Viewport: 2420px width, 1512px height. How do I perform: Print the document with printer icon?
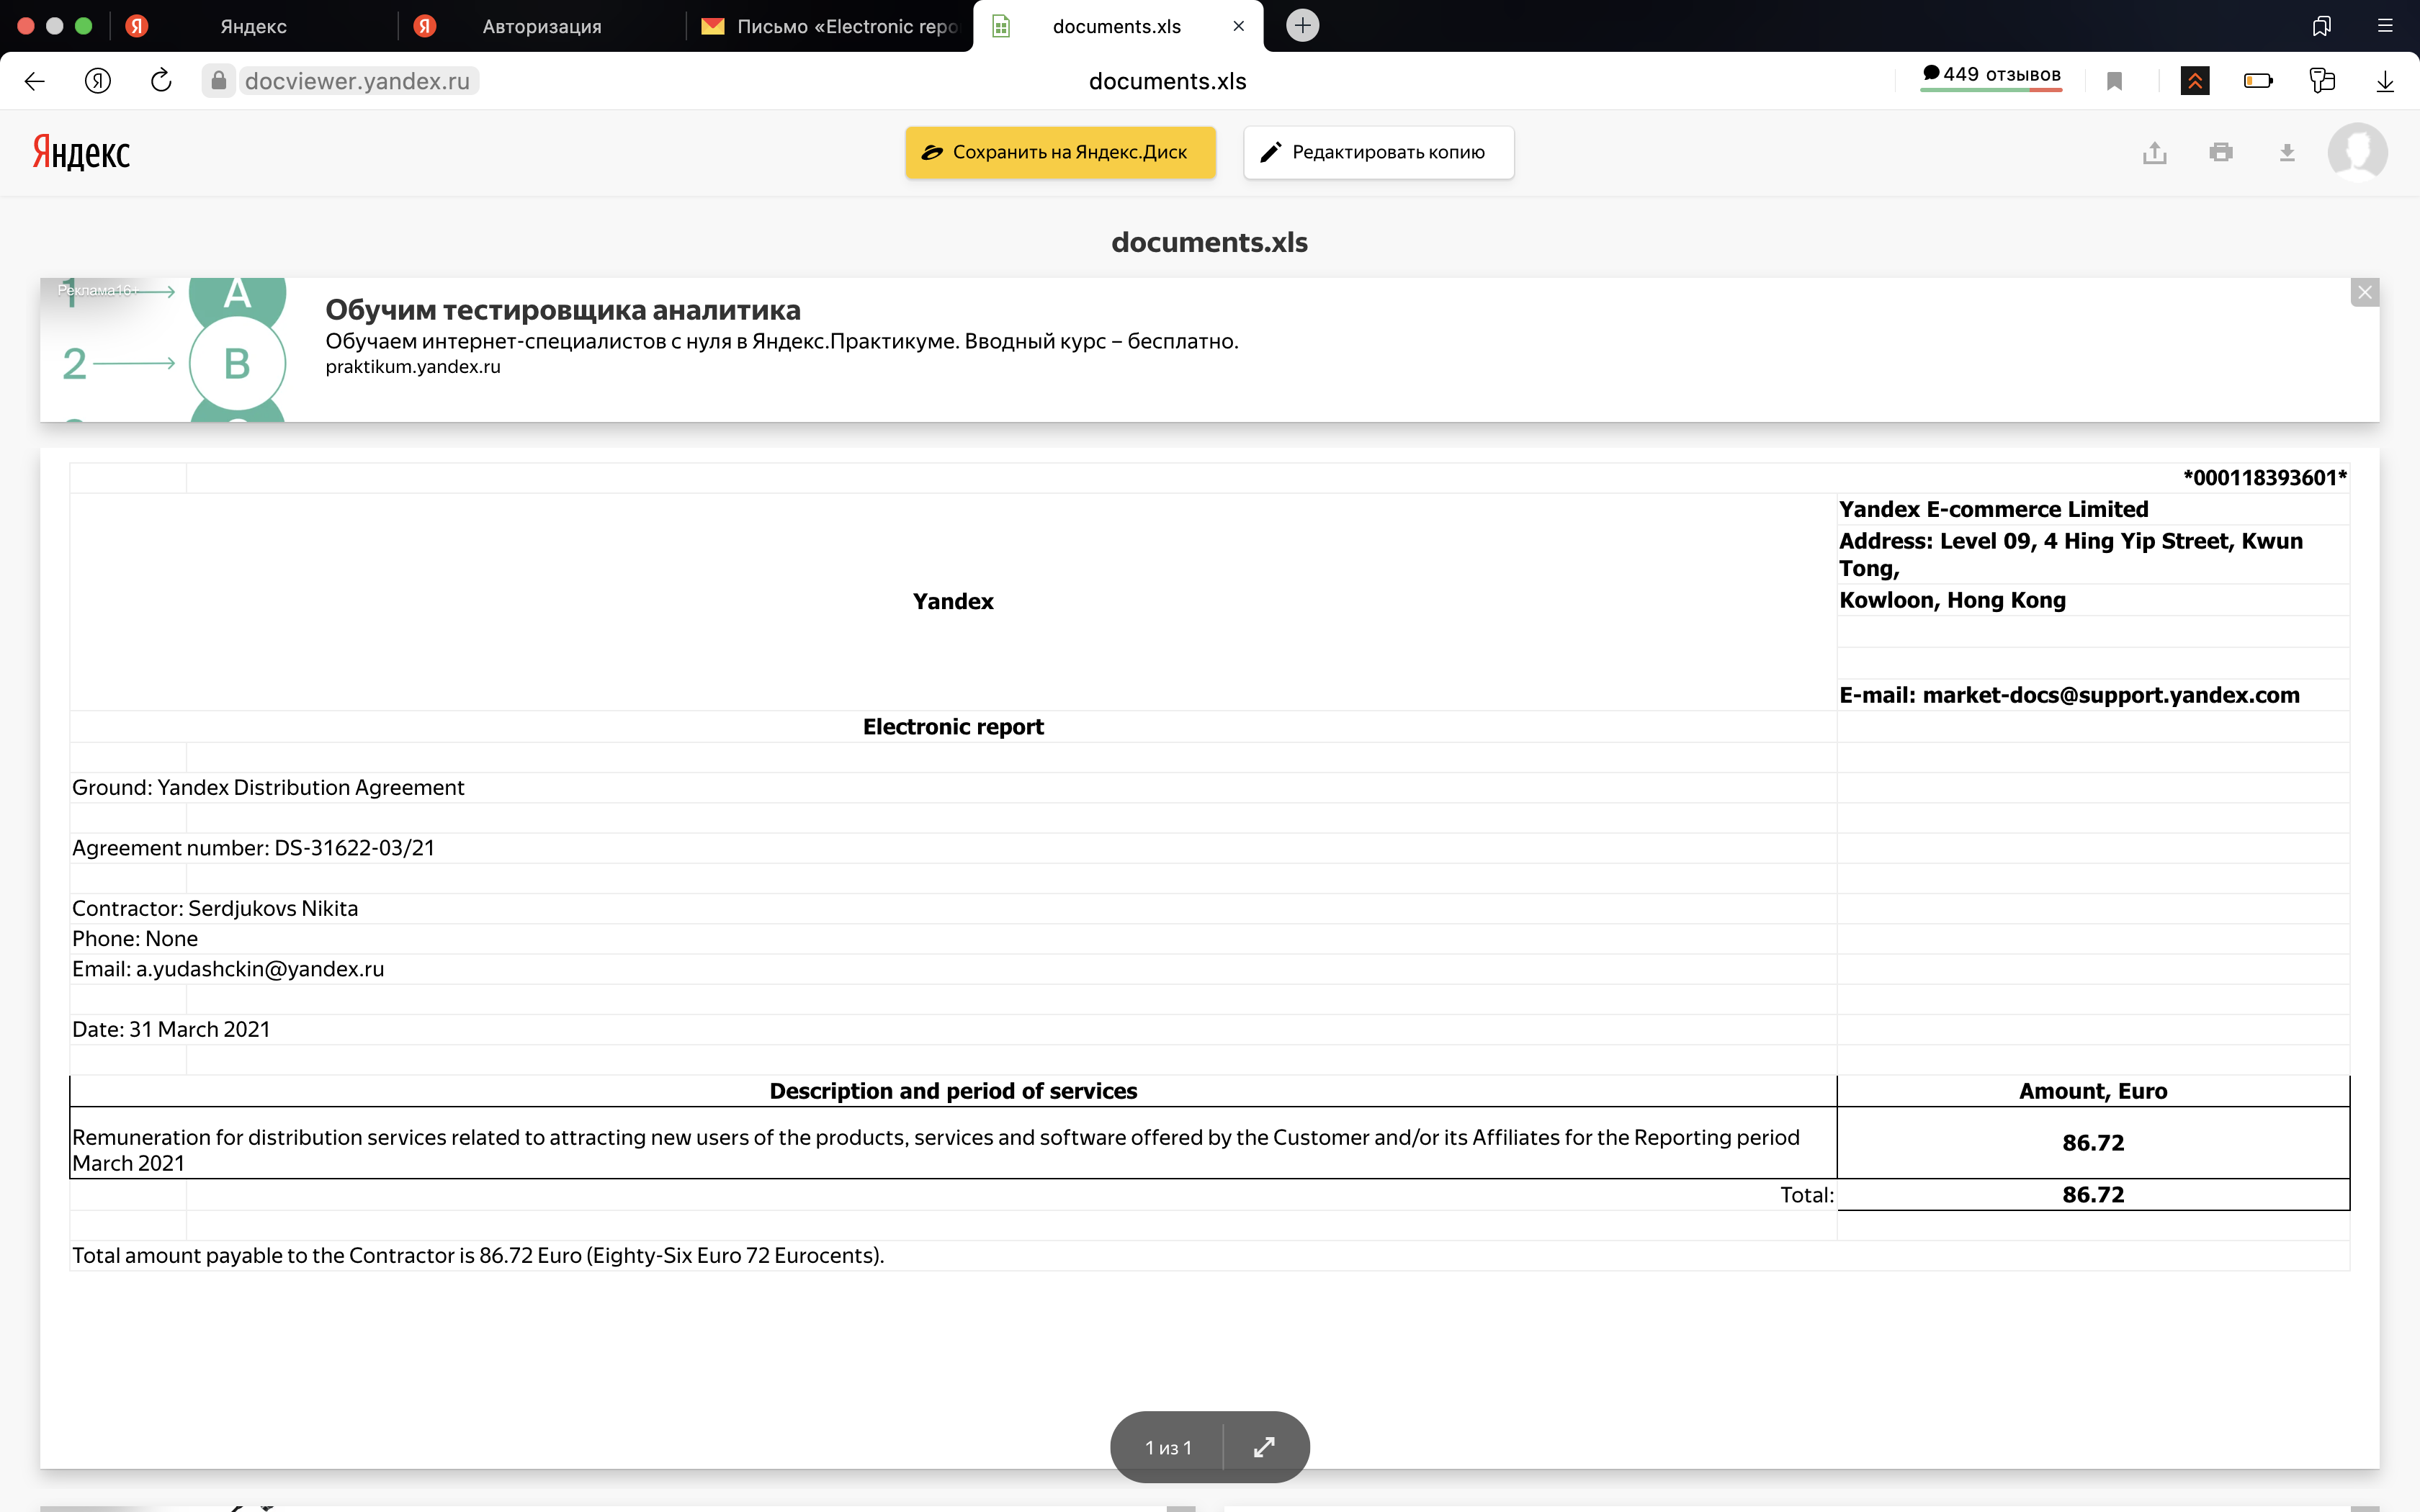(x=2221, y=152)
